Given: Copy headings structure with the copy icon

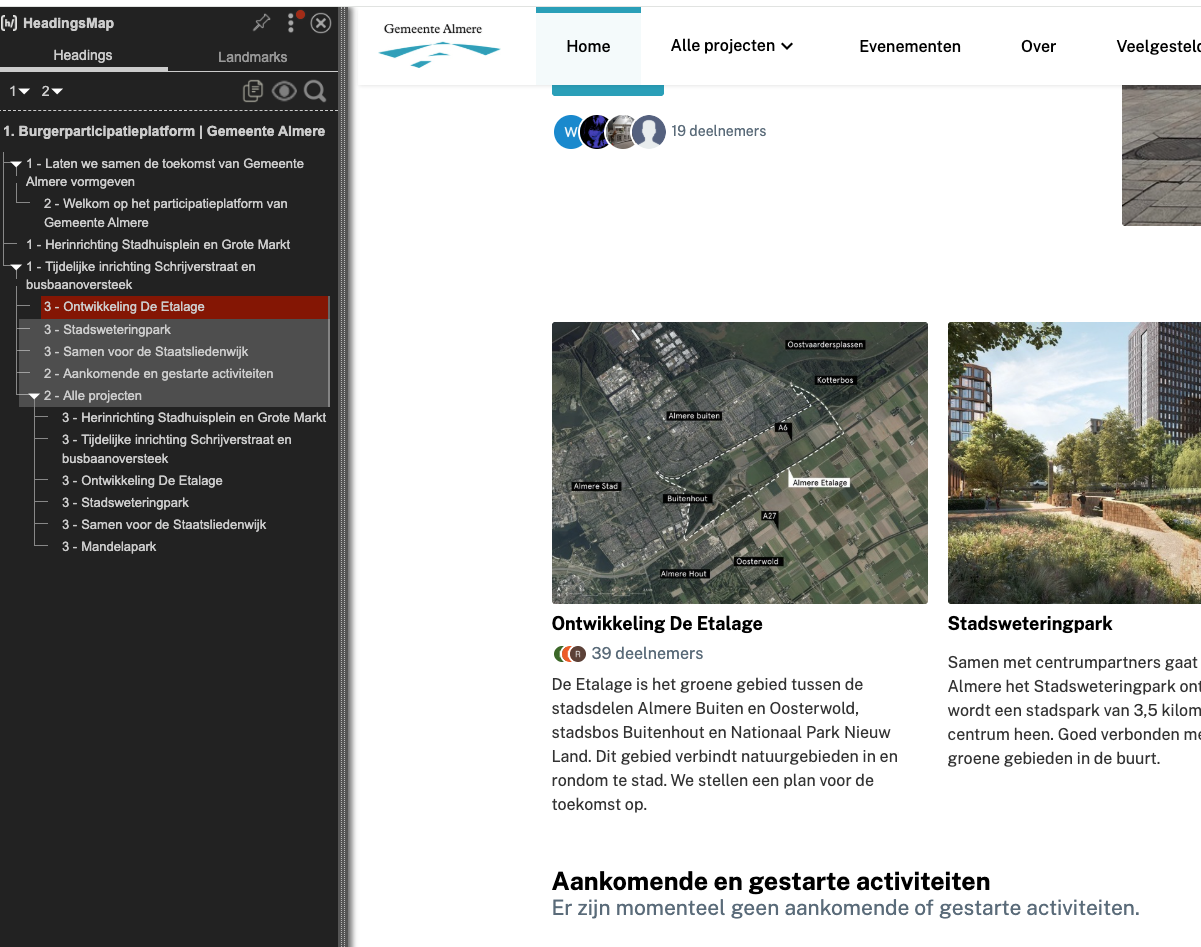Looking at the screenshot, I should click(253, 92).
